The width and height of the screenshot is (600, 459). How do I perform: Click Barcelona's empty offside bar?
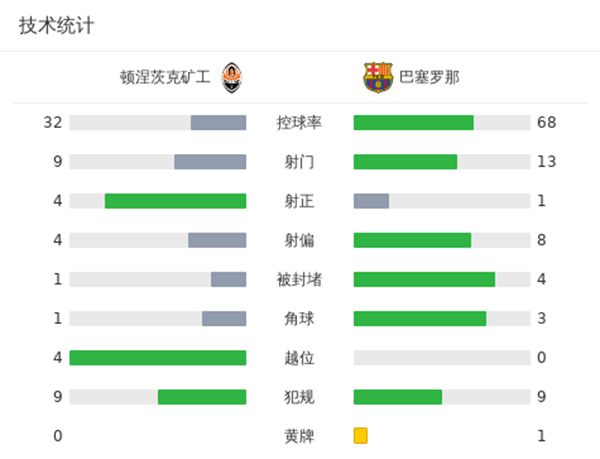(x=442, y=358)
